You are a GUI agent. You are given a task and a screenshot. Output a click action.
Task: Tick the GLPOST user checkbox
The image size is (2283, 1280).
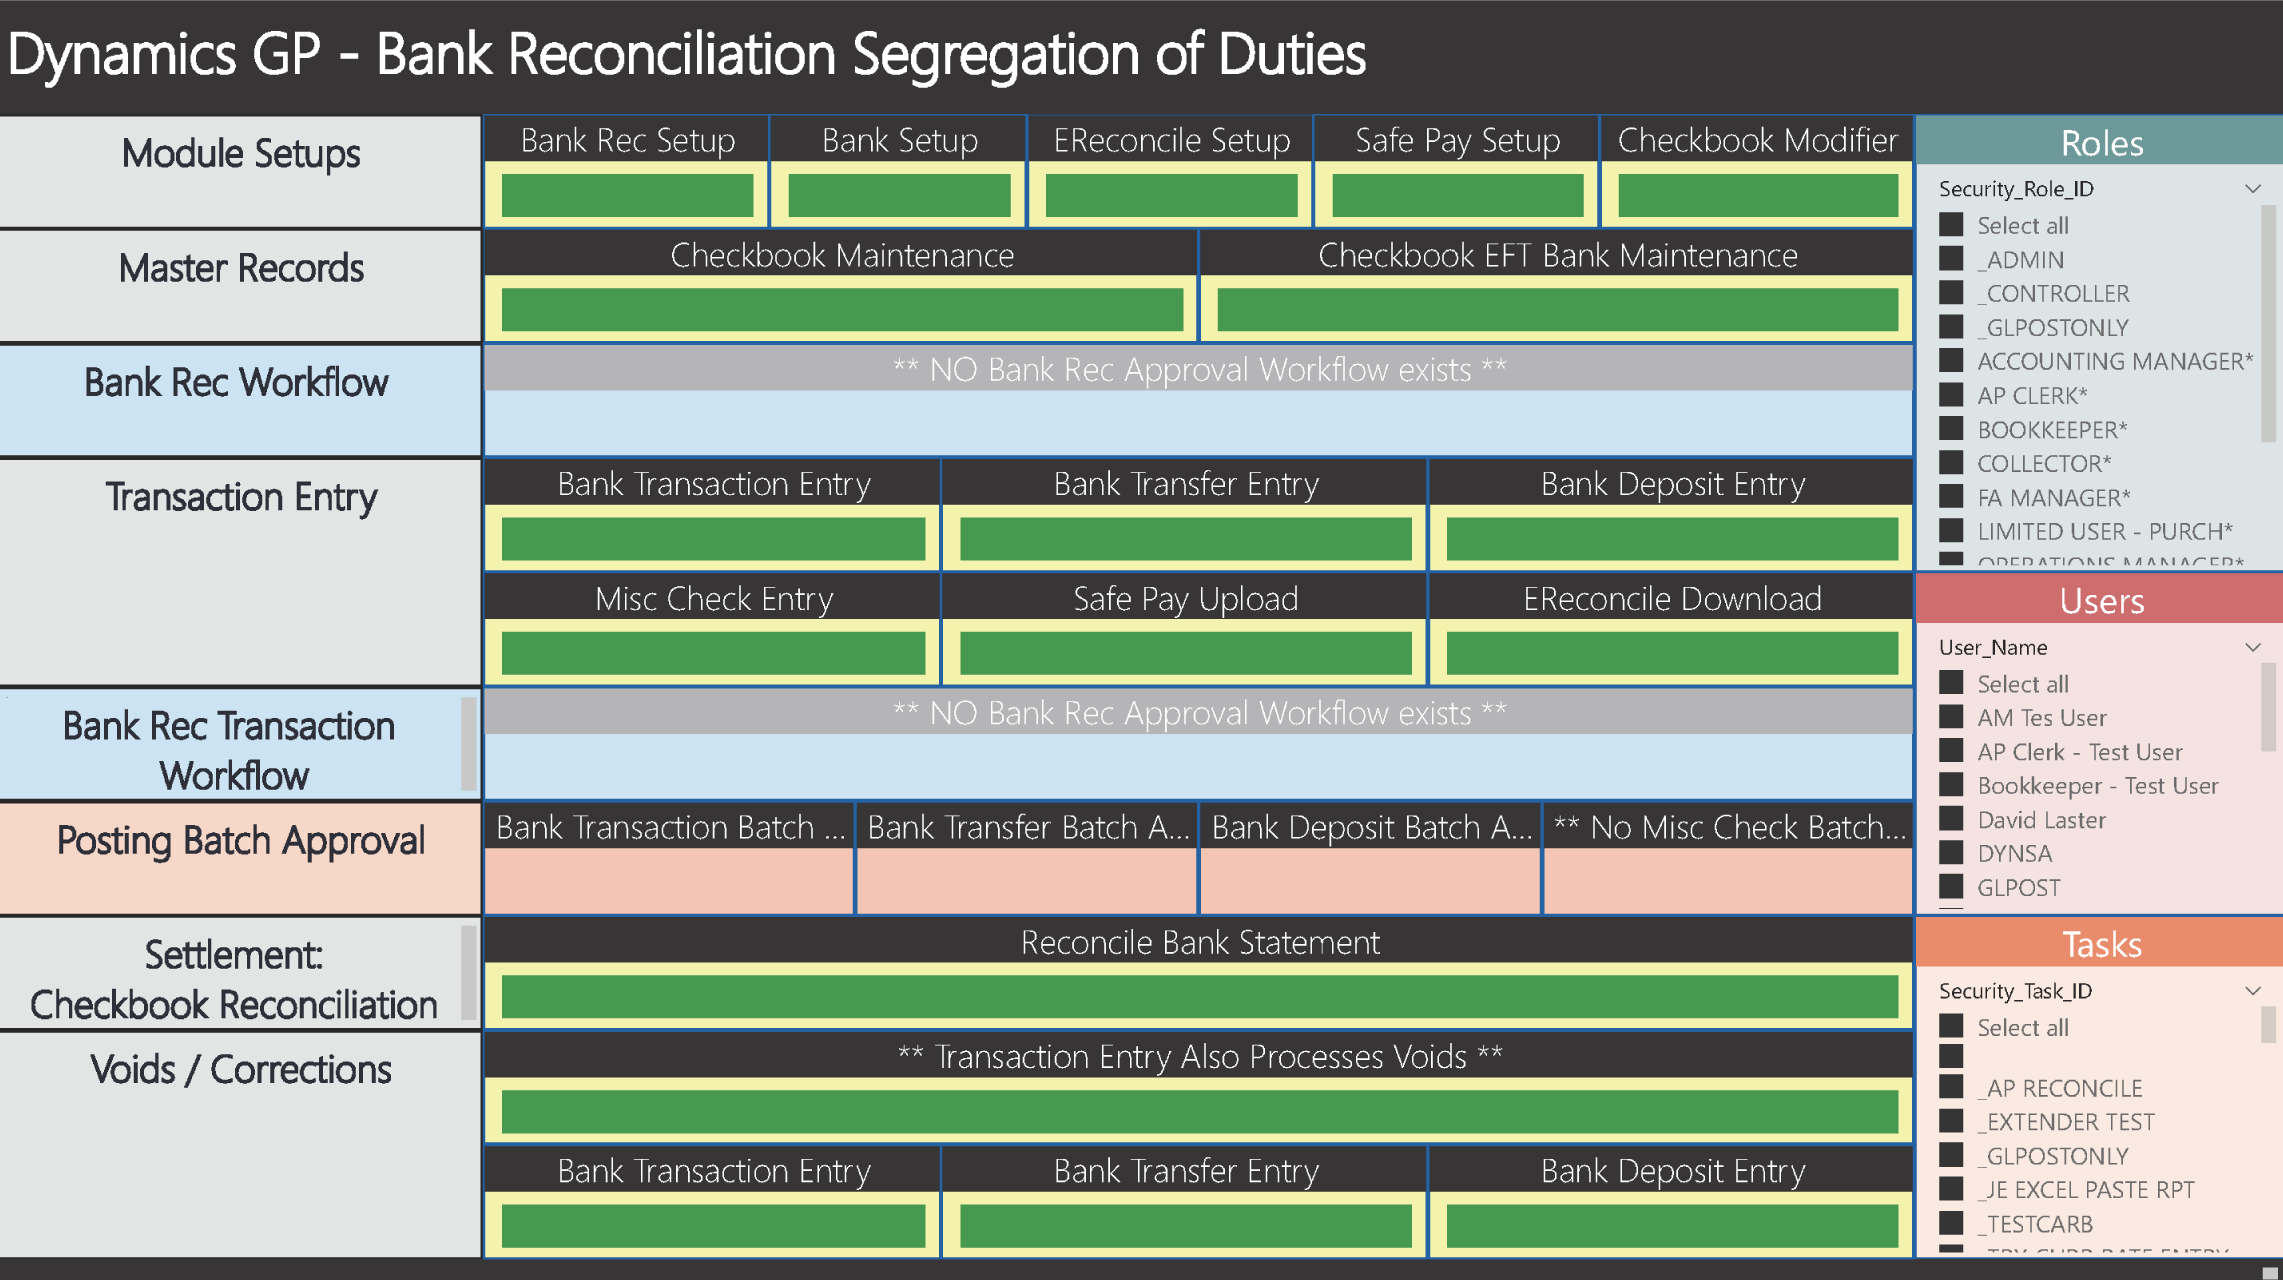tap(1951, 887)
